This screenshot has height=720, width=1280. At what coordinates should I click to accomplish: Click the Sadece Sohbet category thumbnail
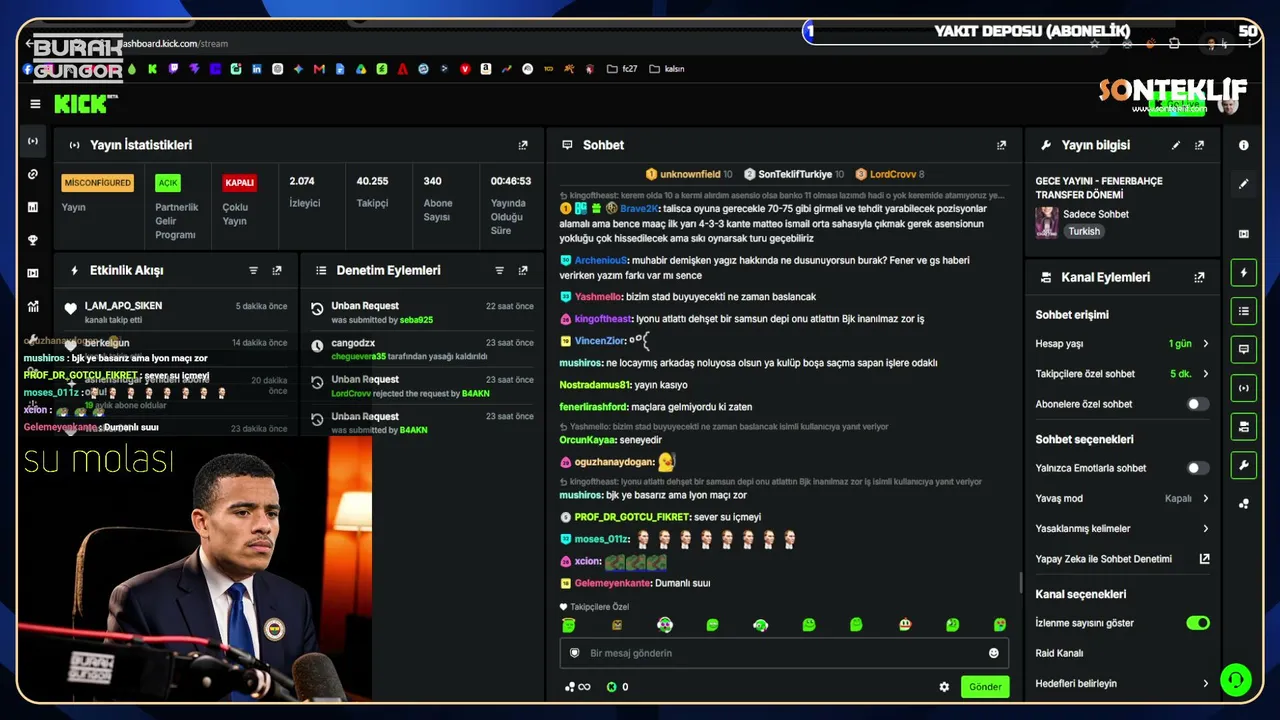1047,222
